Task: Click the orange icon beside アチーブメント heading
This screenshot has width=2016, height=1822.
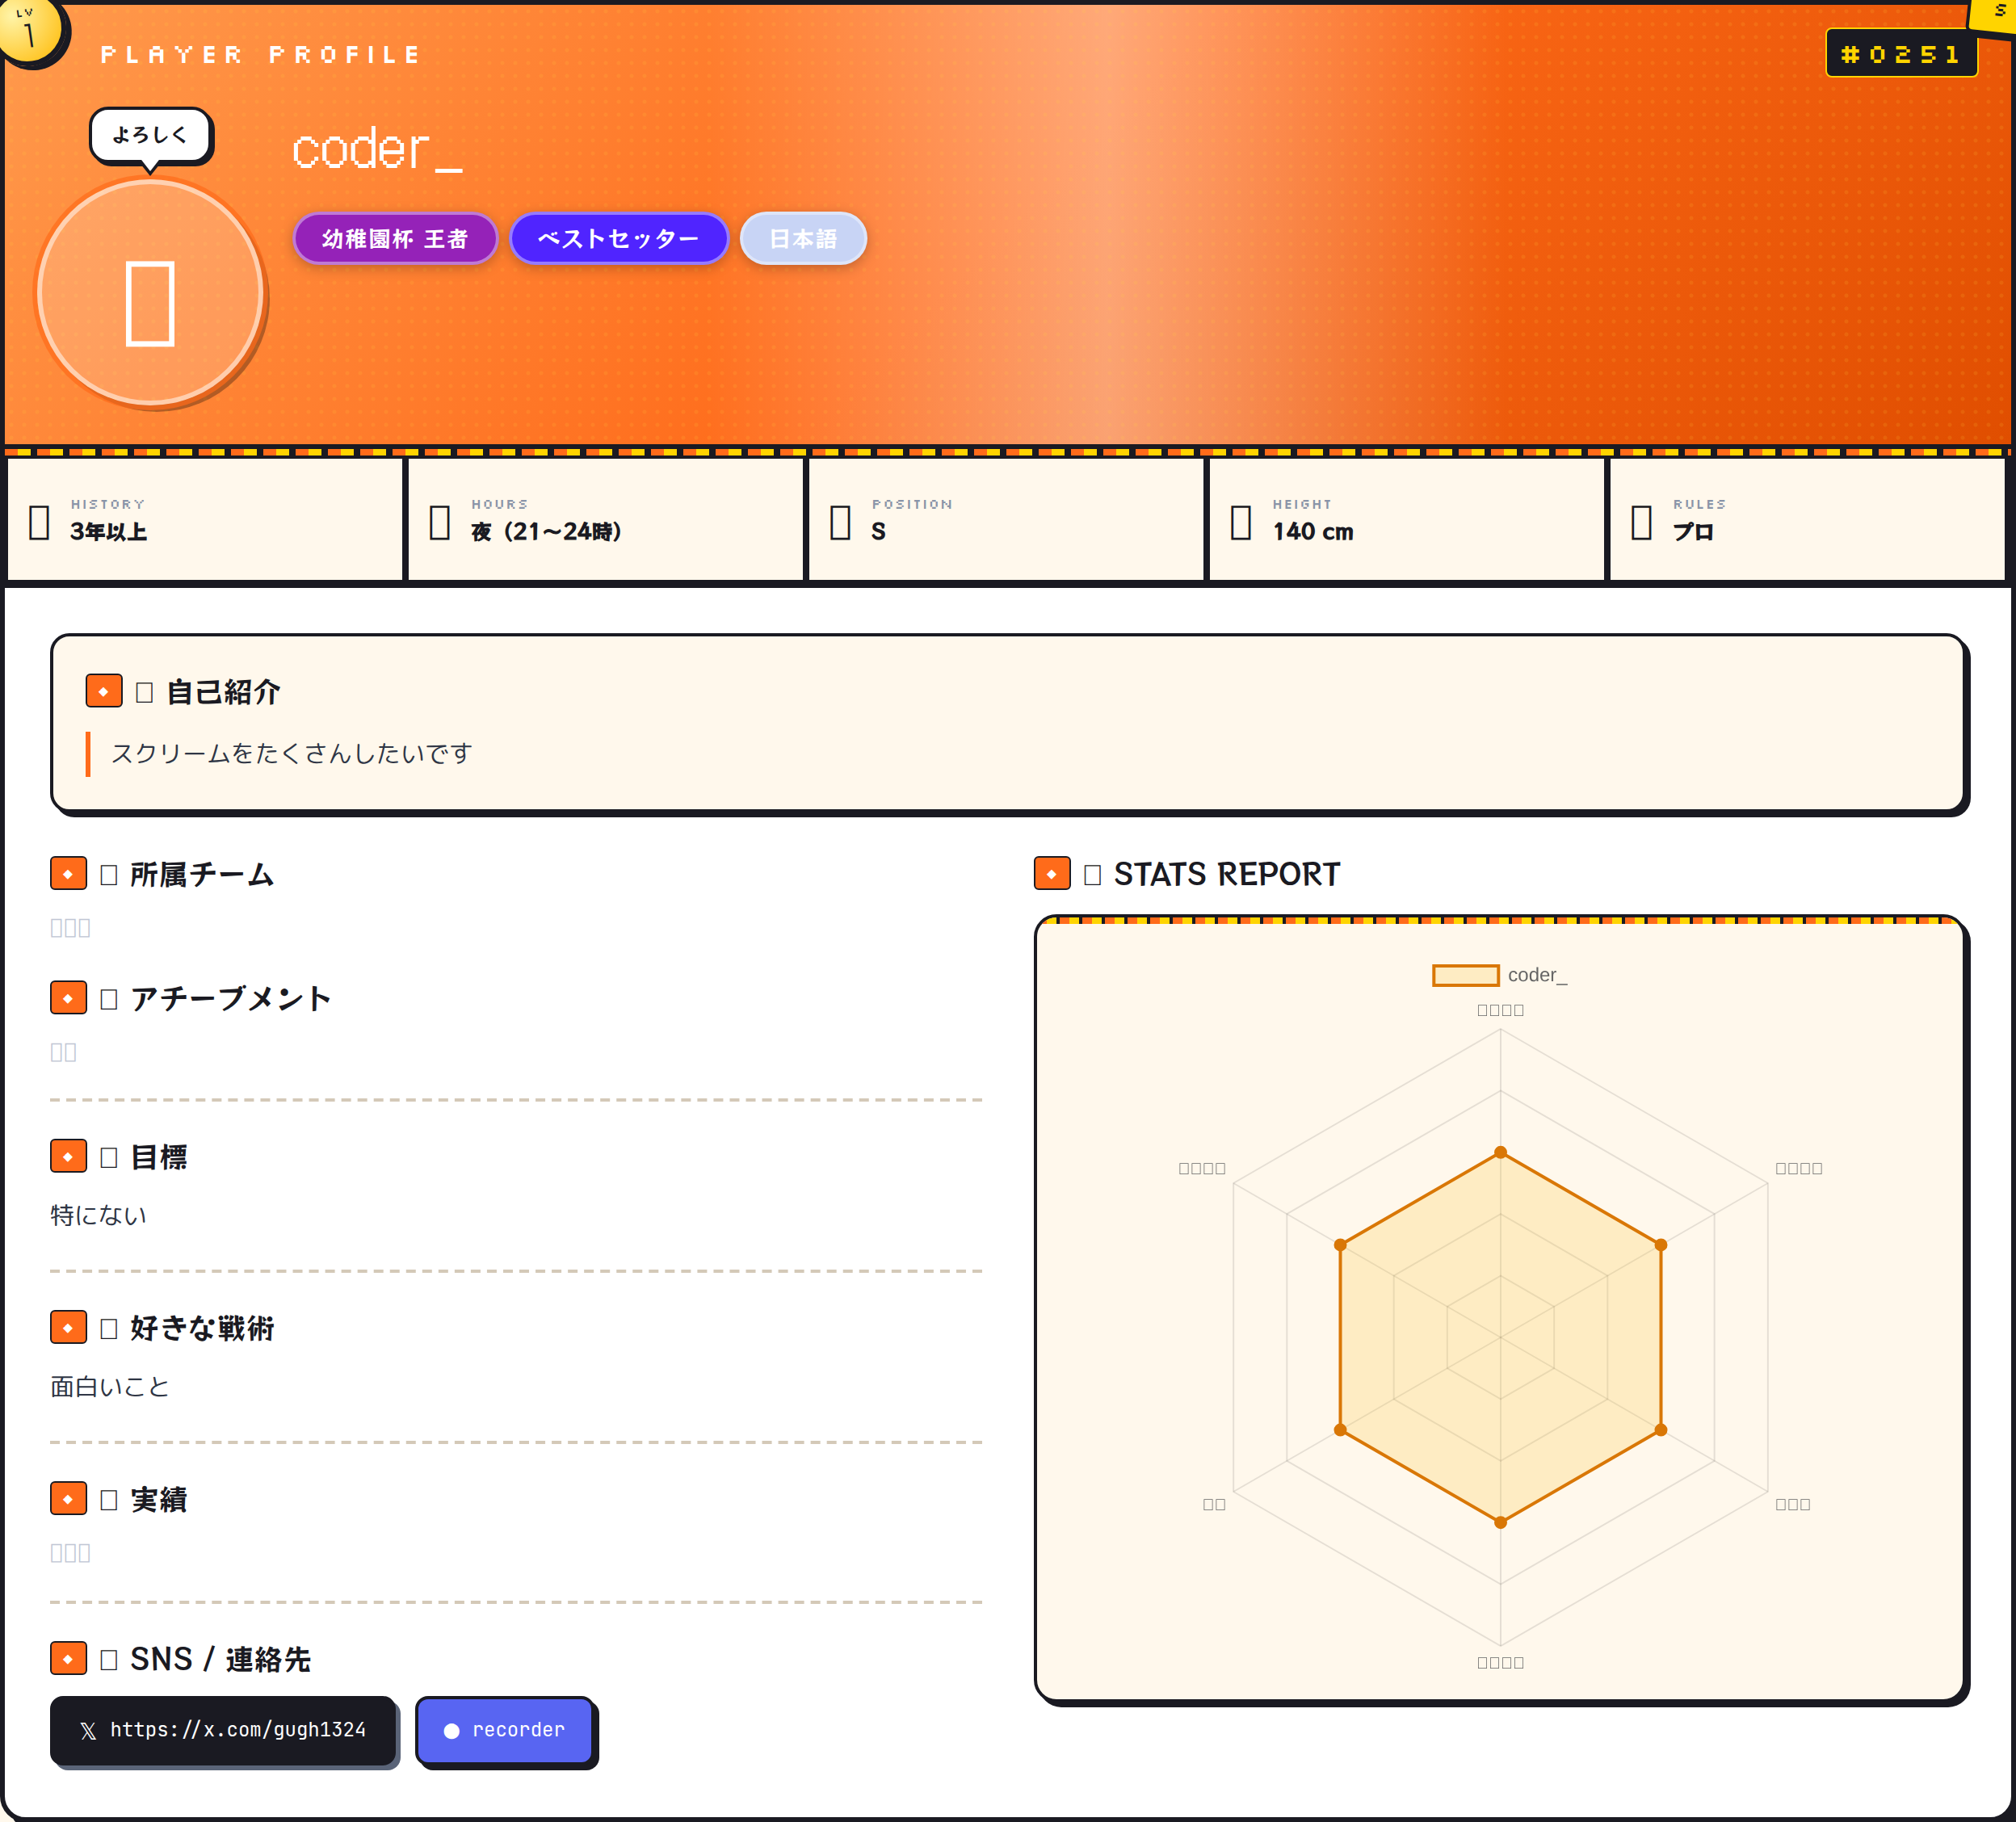Action: point(68,997)
